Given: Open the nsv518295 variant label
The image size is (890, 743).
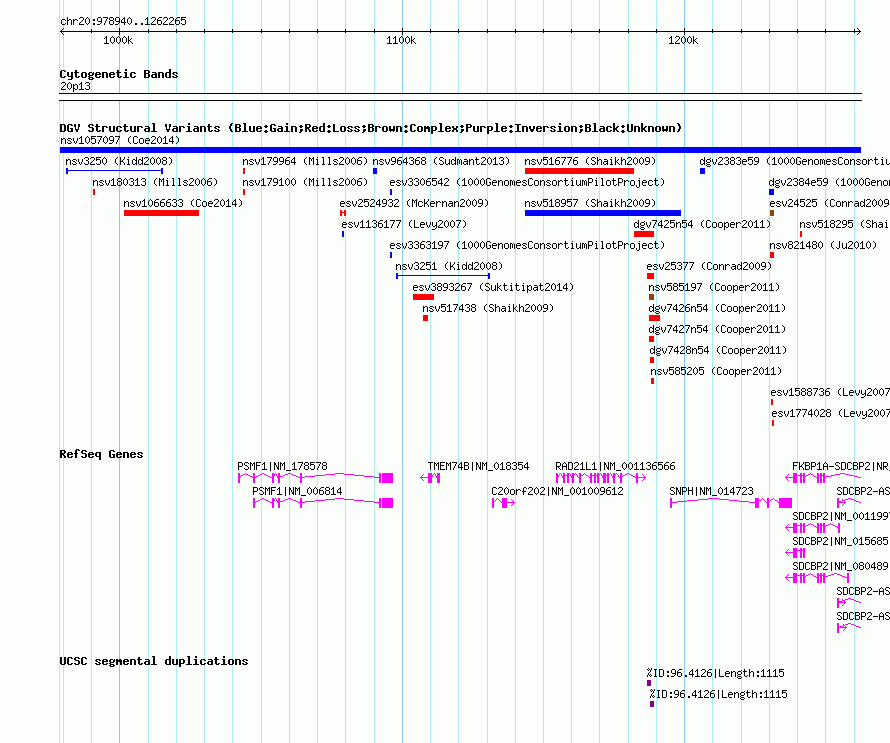Looking at the screenshot, I should coord(844,224).
